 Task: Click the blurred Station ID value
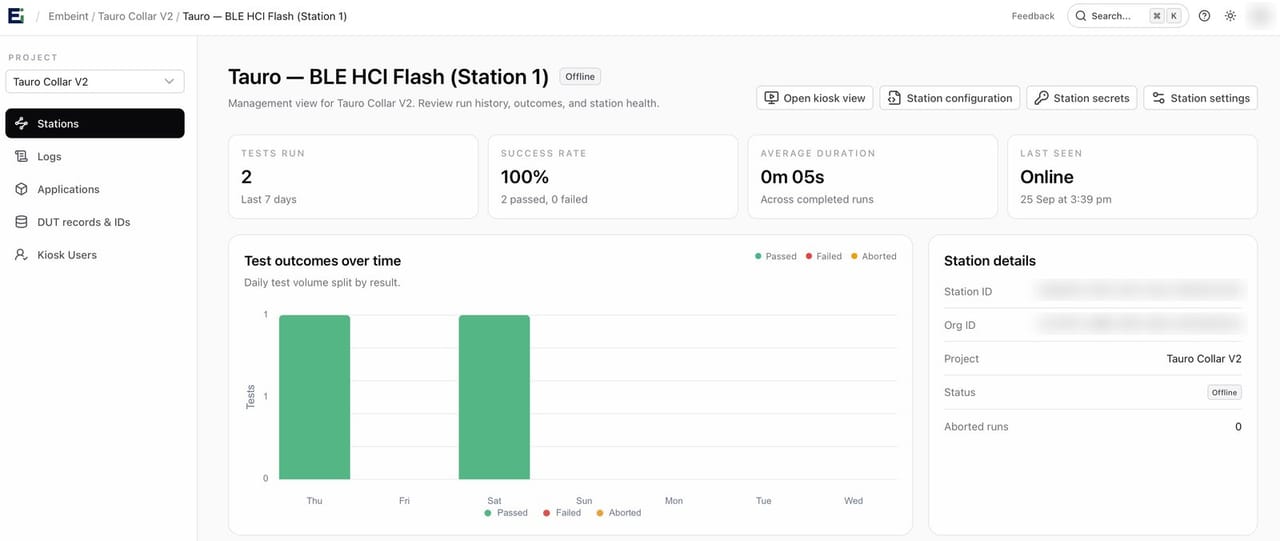pyautogui.click(x=1141, y=291)
